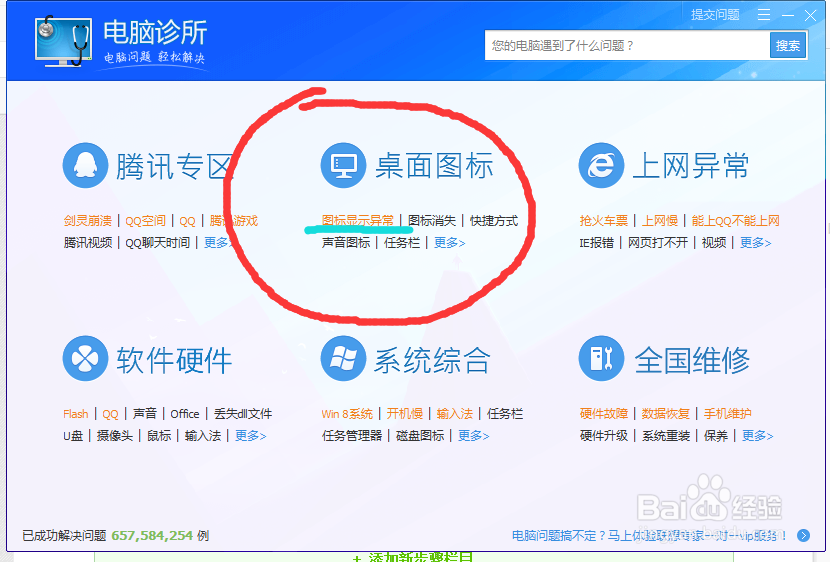
Task: Open 硬件故障 link
Action: pyautogui.click(x=603, y=414)
